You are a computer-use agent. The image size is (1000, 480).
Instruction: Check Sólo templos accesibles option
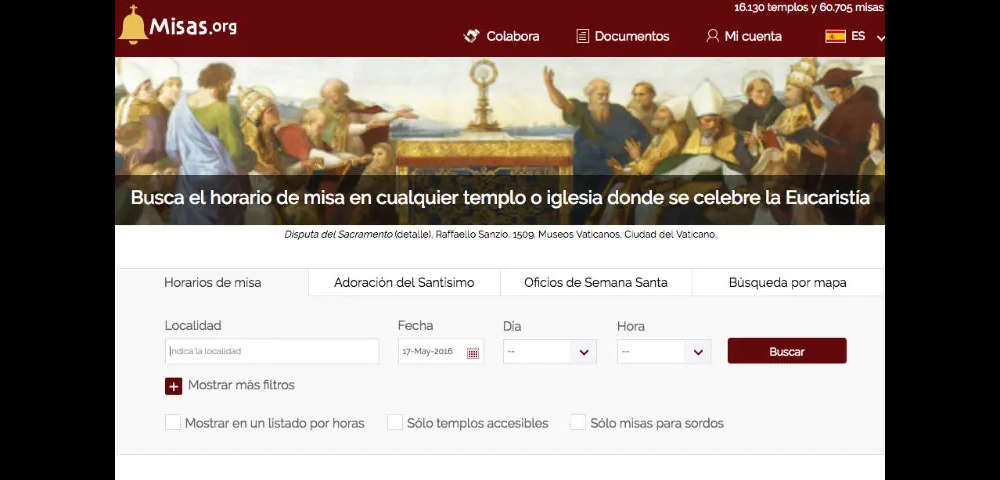[x=395, y=423]
